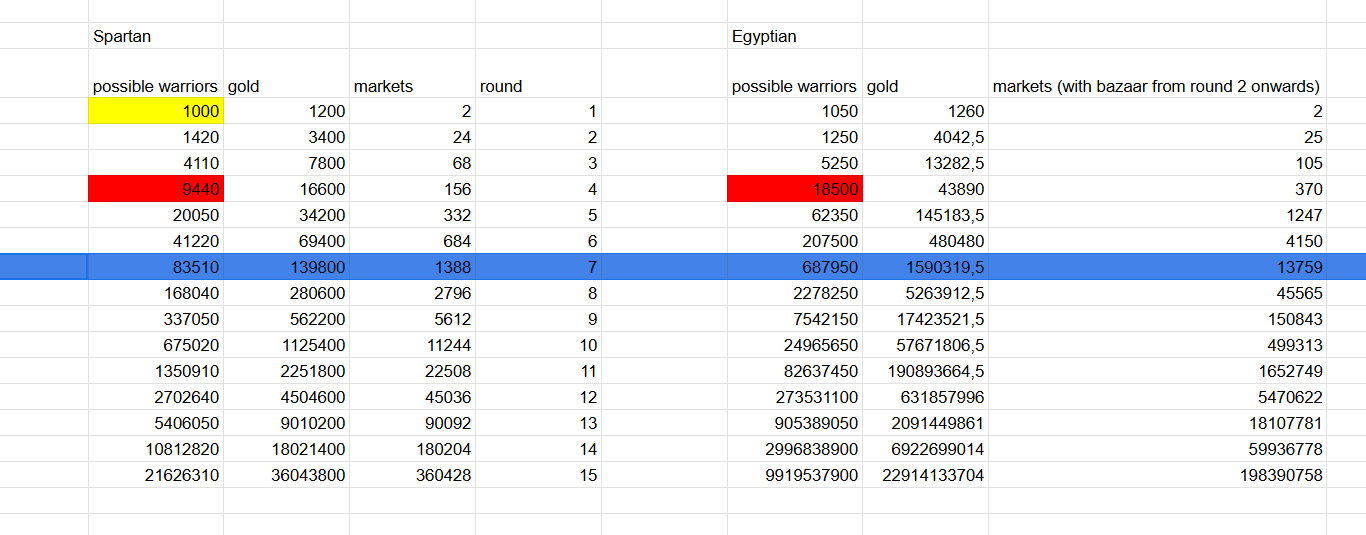Select Spartan markets cell 360428

pyautogui.click(x=412, y=475)
